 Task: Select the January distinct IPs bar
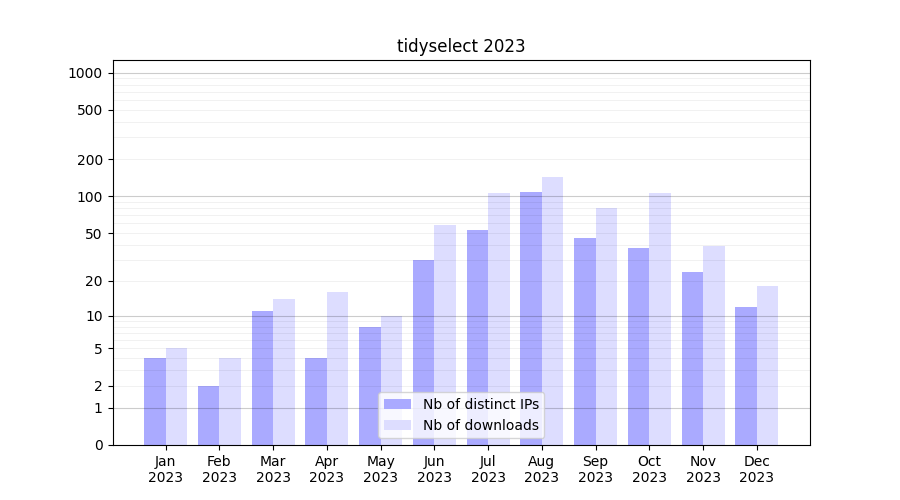155,401
